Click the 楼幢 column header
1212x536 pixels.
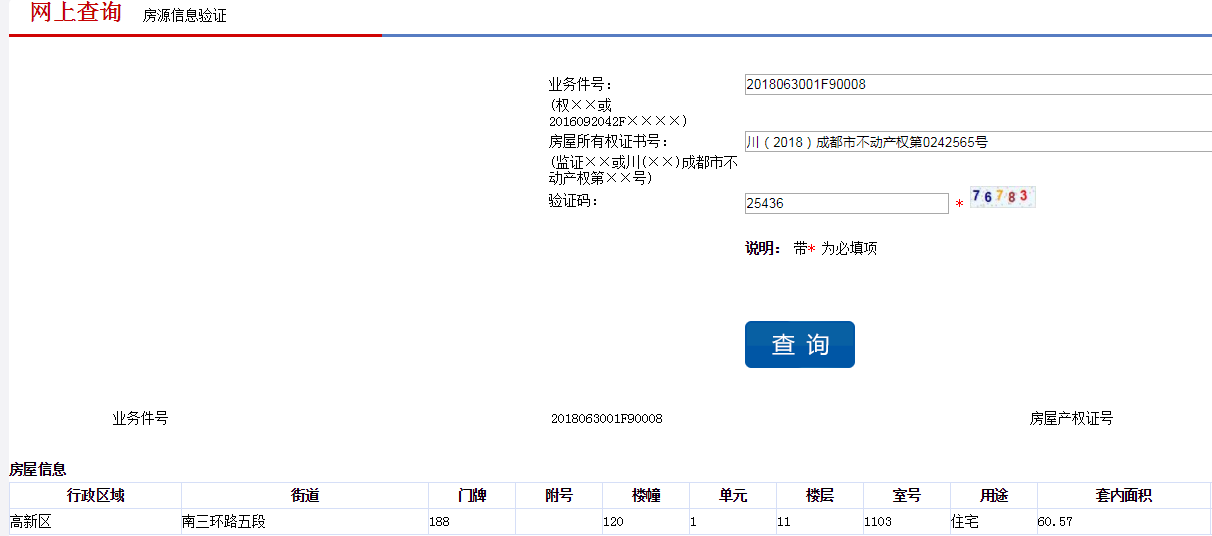pyautogui.click(x=645, y=496)
